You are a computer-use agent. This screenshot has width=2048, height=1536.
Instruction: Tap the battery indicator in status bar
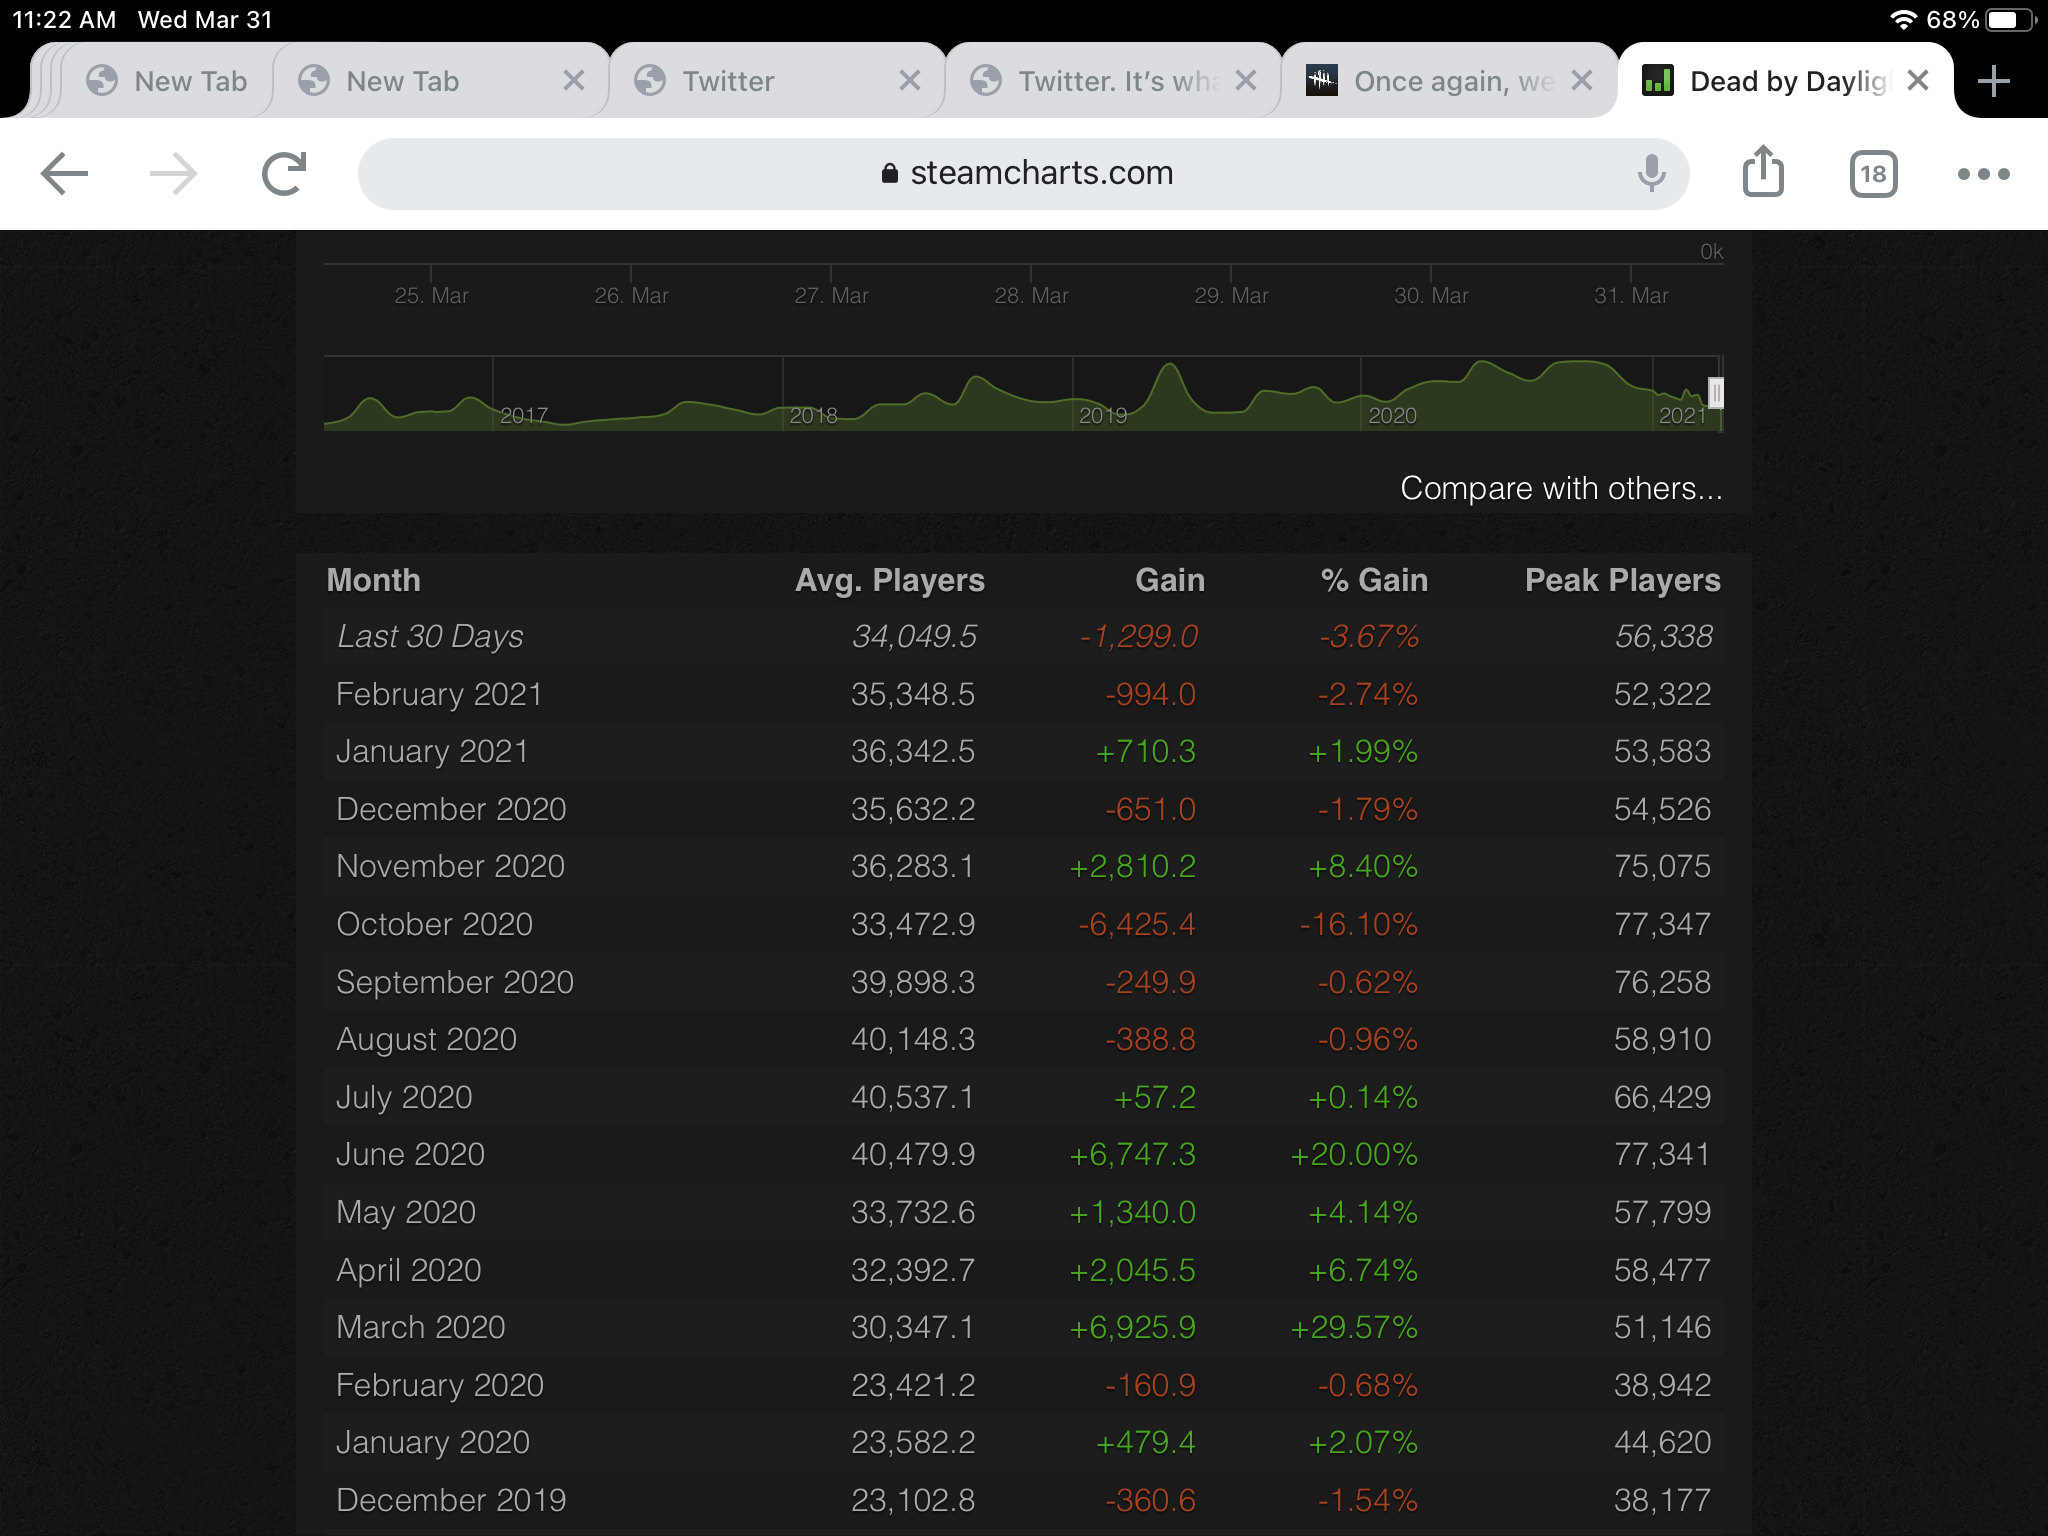coord(2010,20)
